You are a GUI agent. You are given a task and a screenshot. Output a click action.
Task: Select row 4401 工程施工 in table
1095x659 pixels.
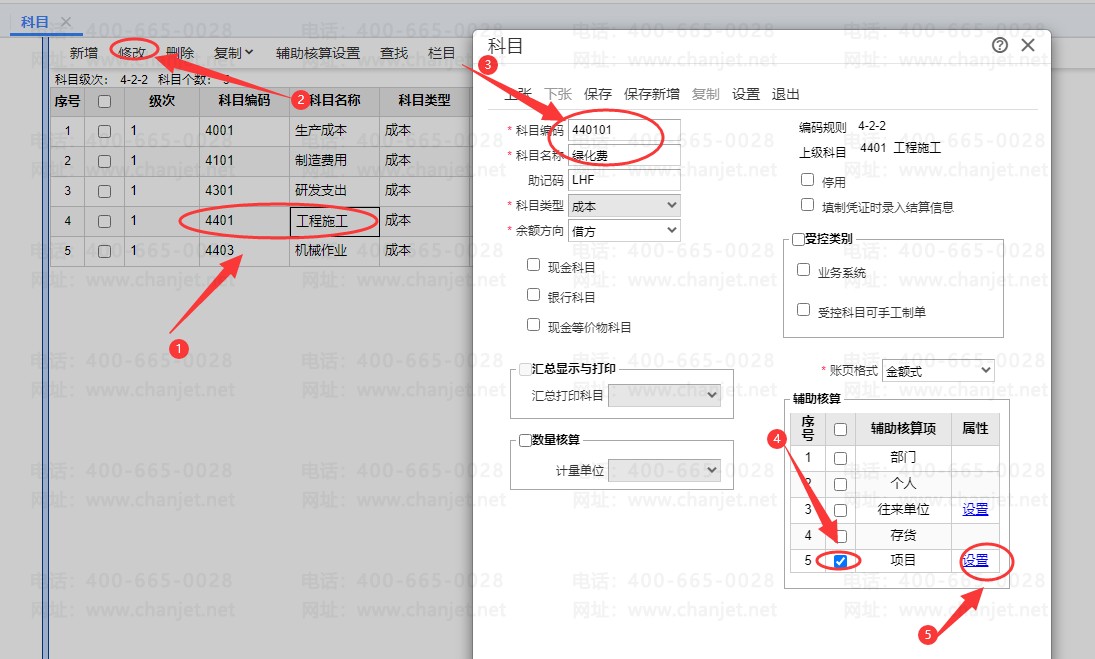(260, 221)
